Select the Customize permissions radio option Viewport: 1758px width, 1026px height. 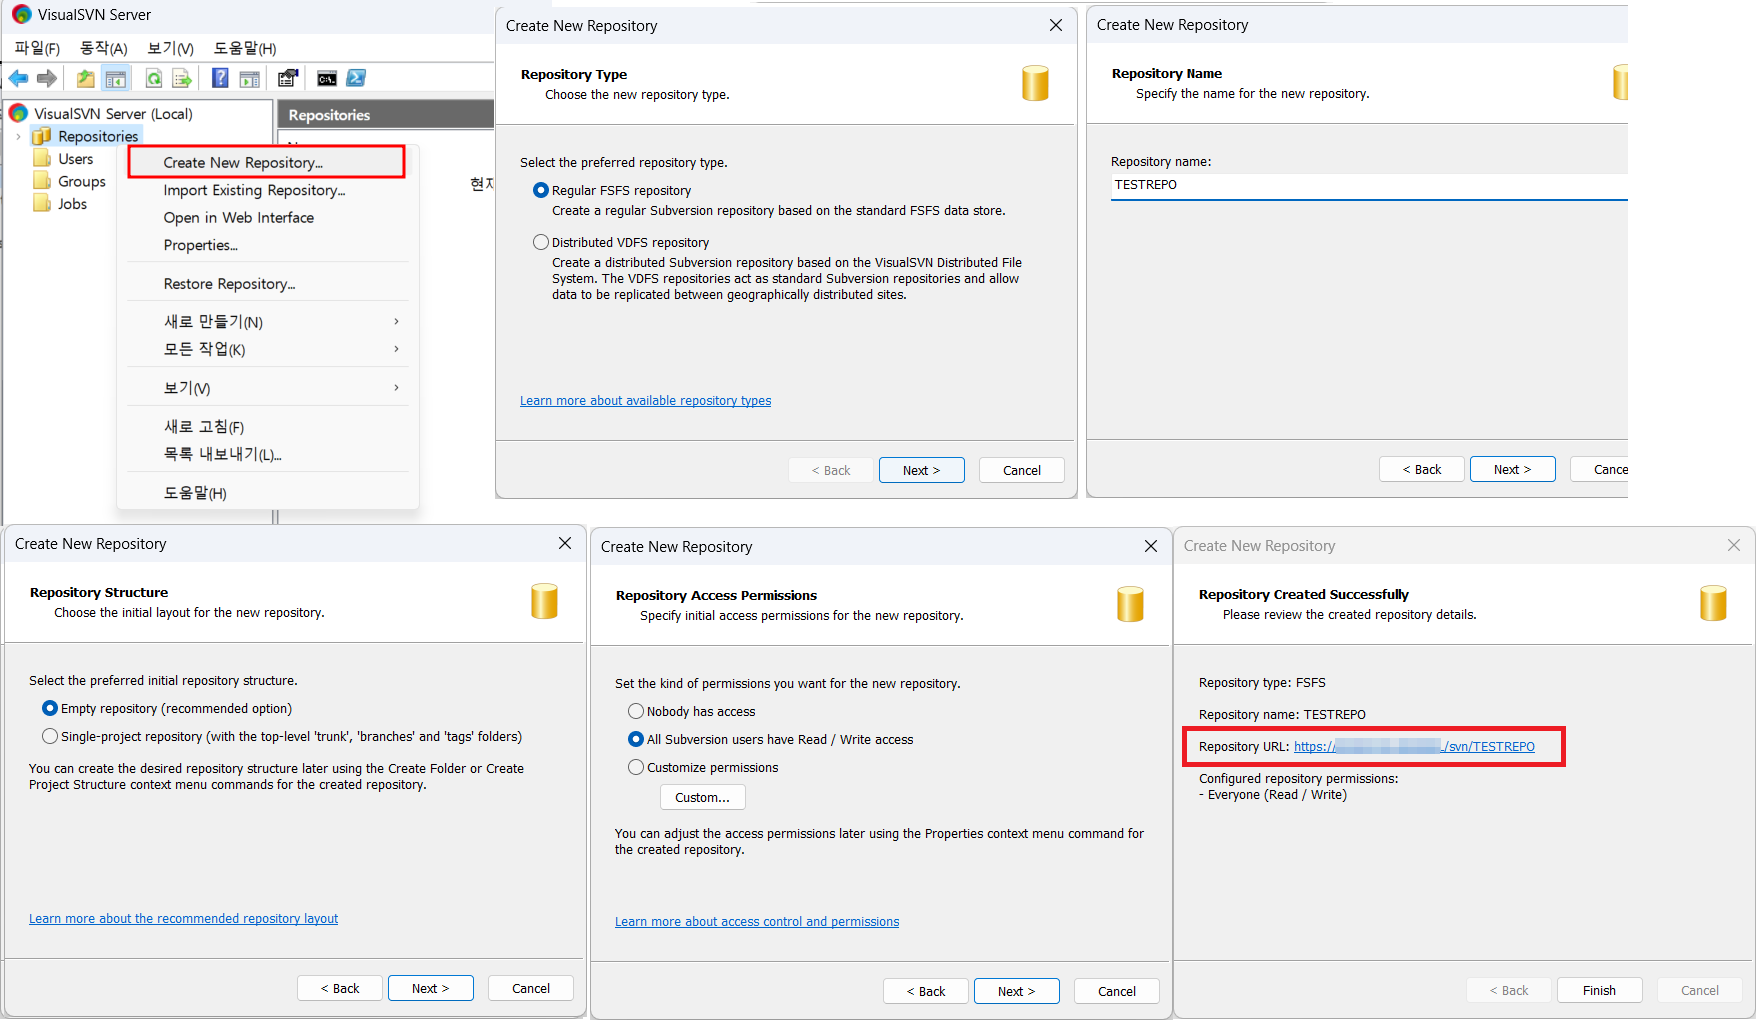[x=636, y=767]
